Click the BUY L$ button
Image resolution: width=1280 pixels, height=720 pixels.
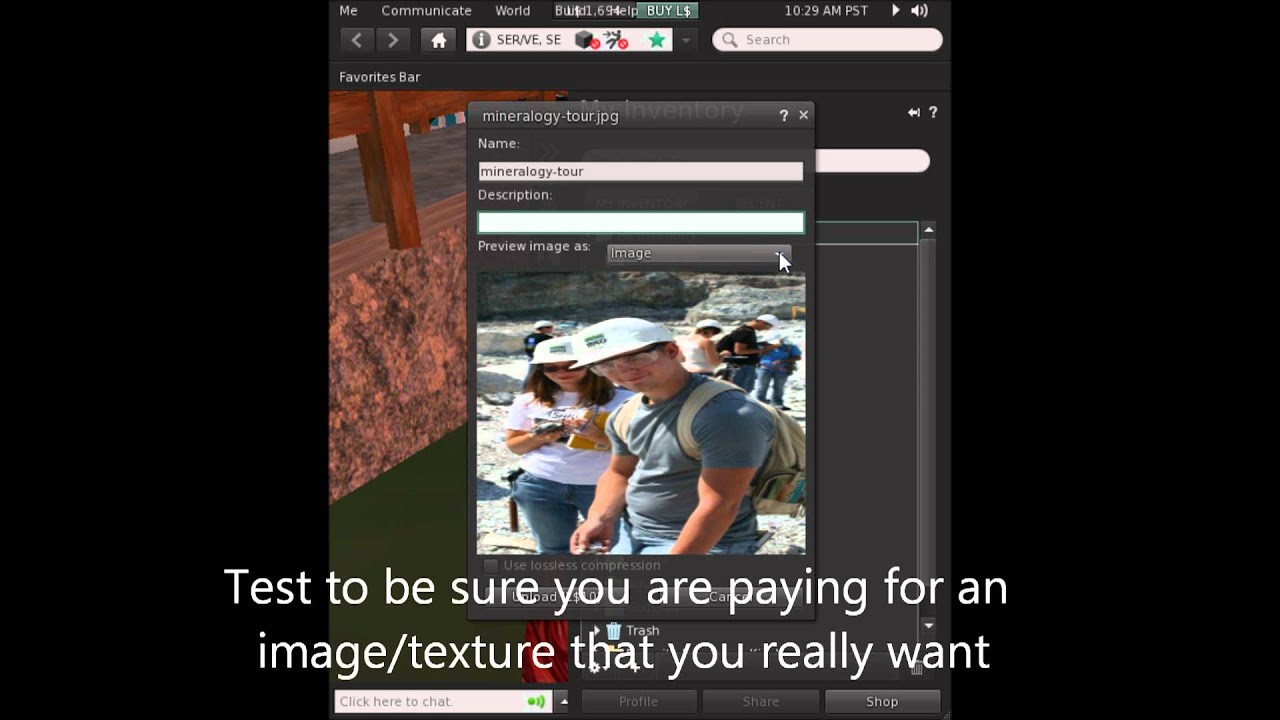tap(668, 11)
